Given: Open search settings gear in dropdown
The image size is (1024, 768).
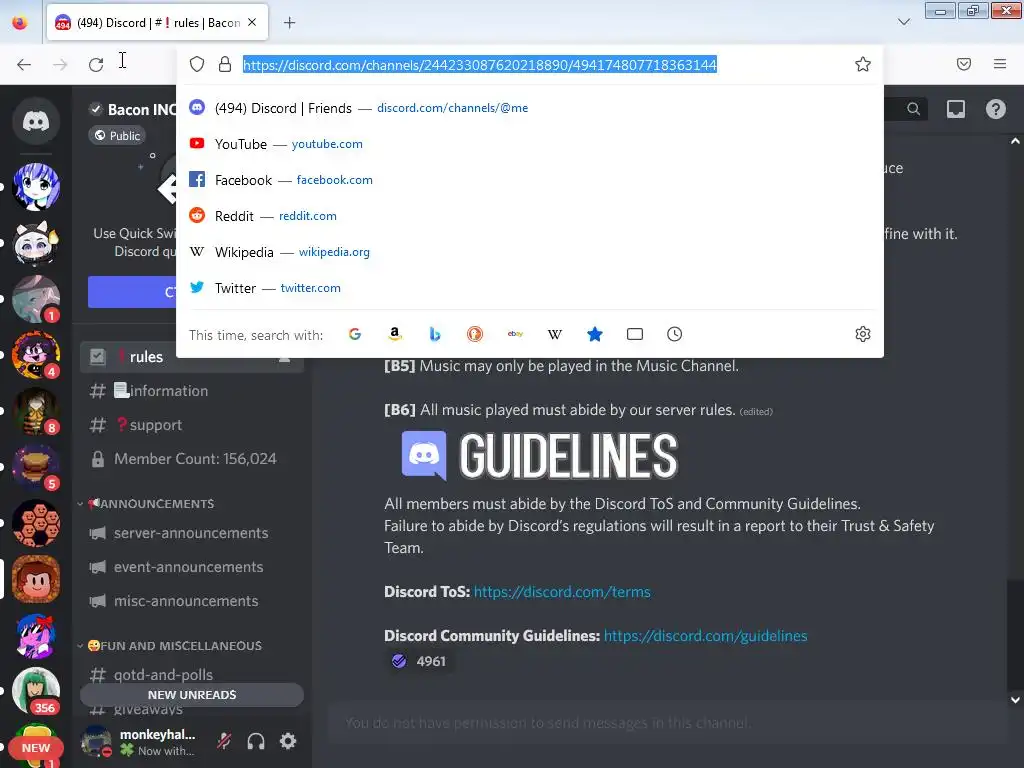Looking at the screenshot, I should coord(863,334).
